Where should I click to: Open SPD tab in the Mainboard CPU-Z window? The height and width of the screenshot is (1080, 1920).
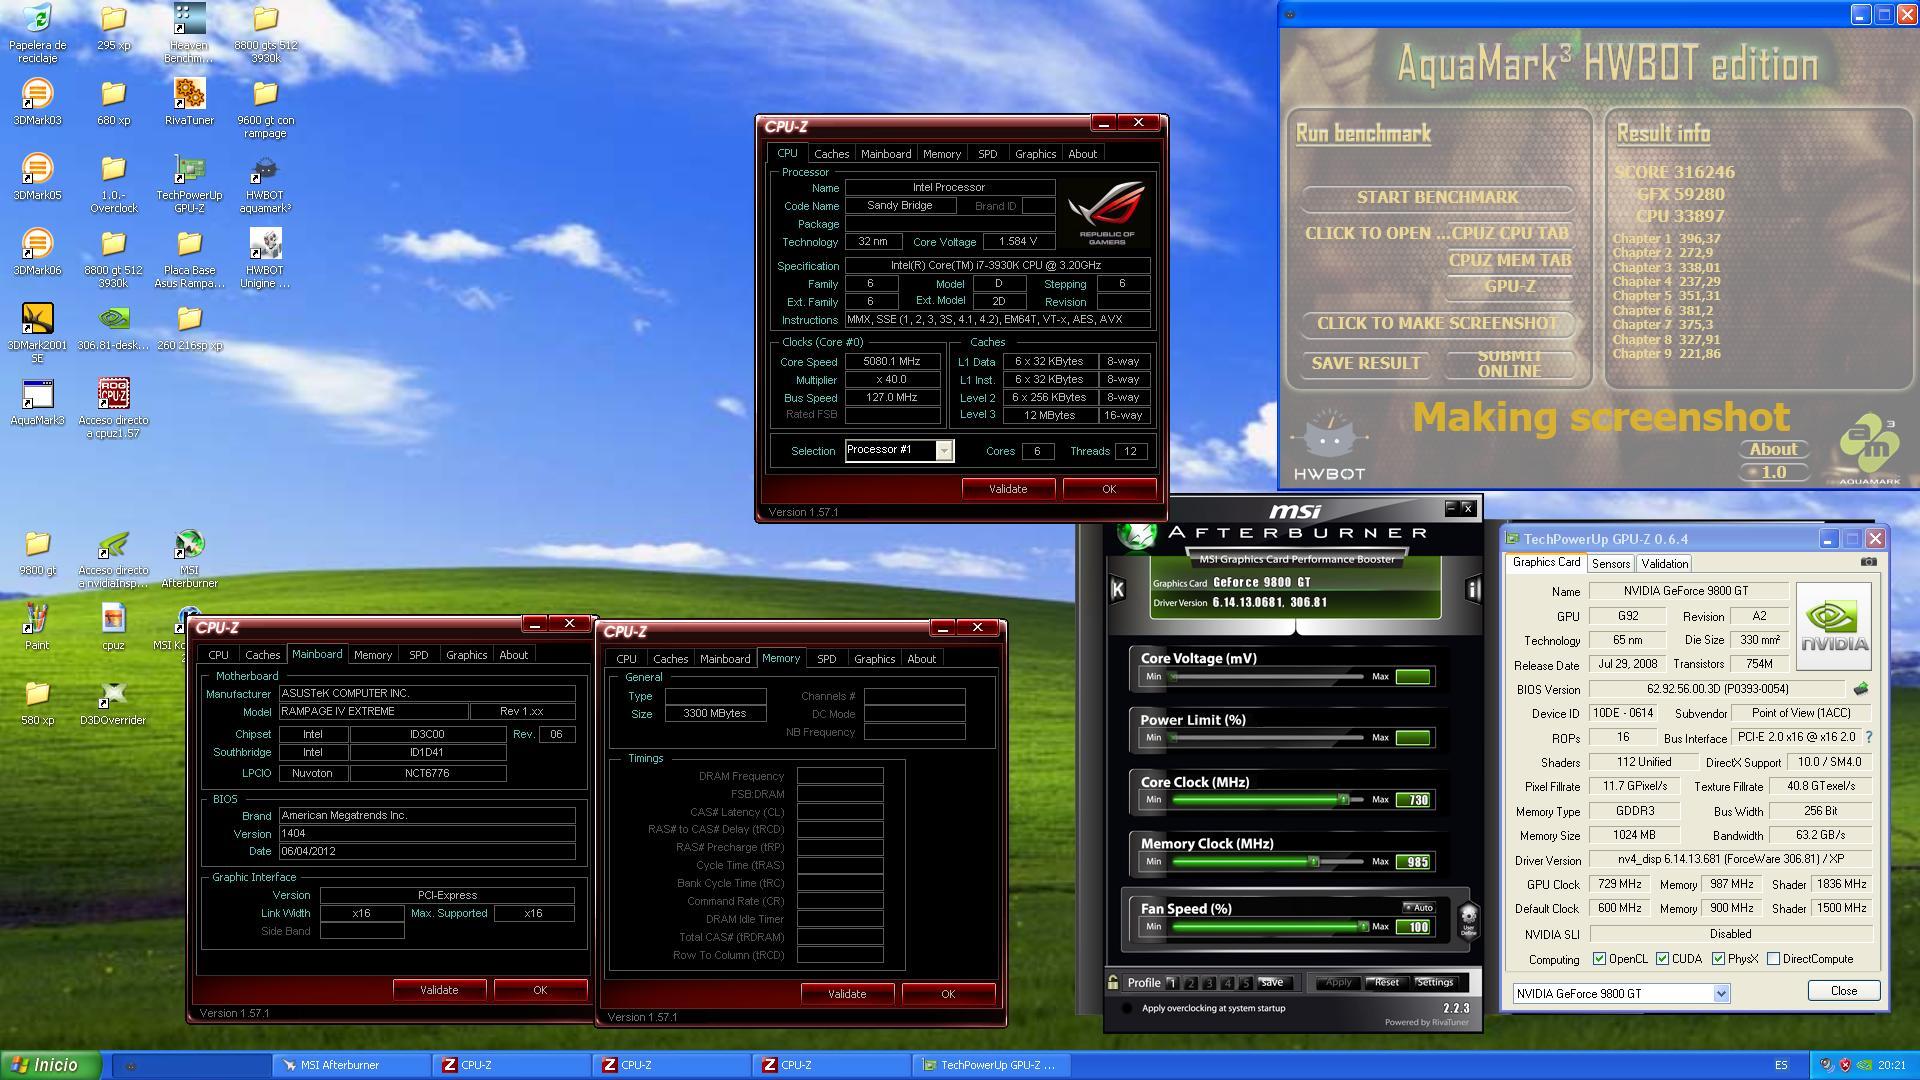click(418, 655)
